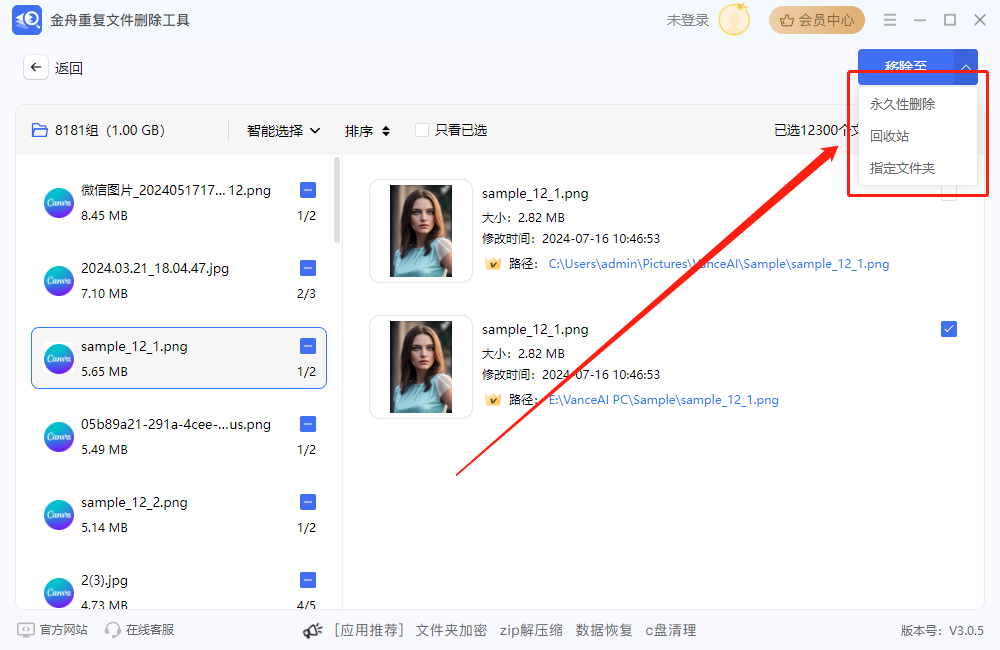
Task: Open the hamburger menu icon
Action: (x=890, y=20)
